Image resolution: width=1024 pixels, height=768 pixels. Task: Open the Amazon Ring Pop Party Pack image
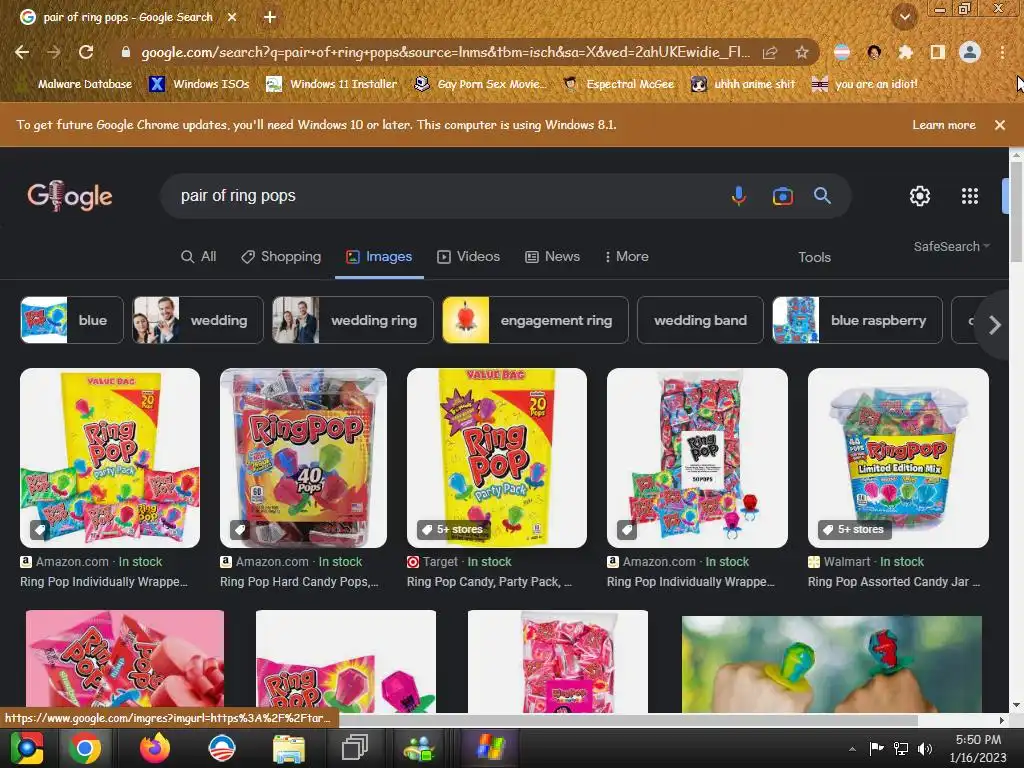pyautogui.click(x=110, y=458)
